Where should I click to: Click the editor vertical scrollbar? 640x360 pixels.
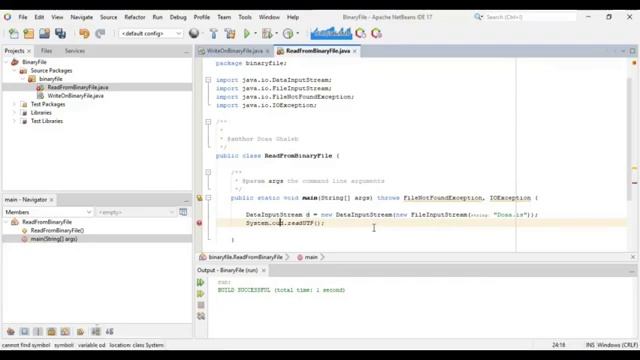tap(630, 139)
